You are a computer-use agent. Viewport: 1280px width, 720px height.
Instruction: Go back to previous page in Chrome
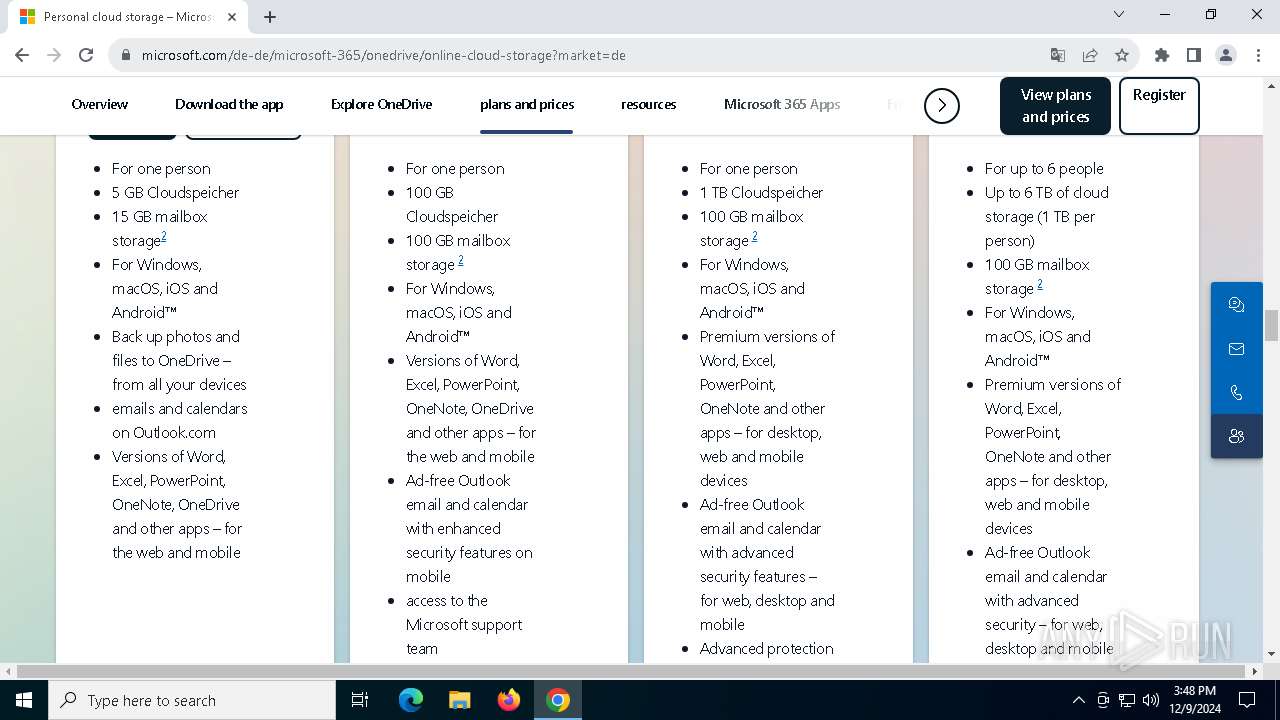pos(22,55)
